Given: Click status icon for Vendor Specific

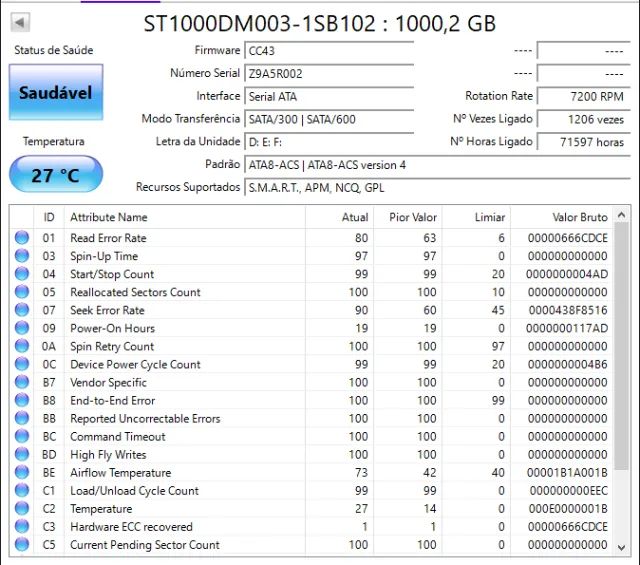Looking at the screenshot, I should click(22, 382).
